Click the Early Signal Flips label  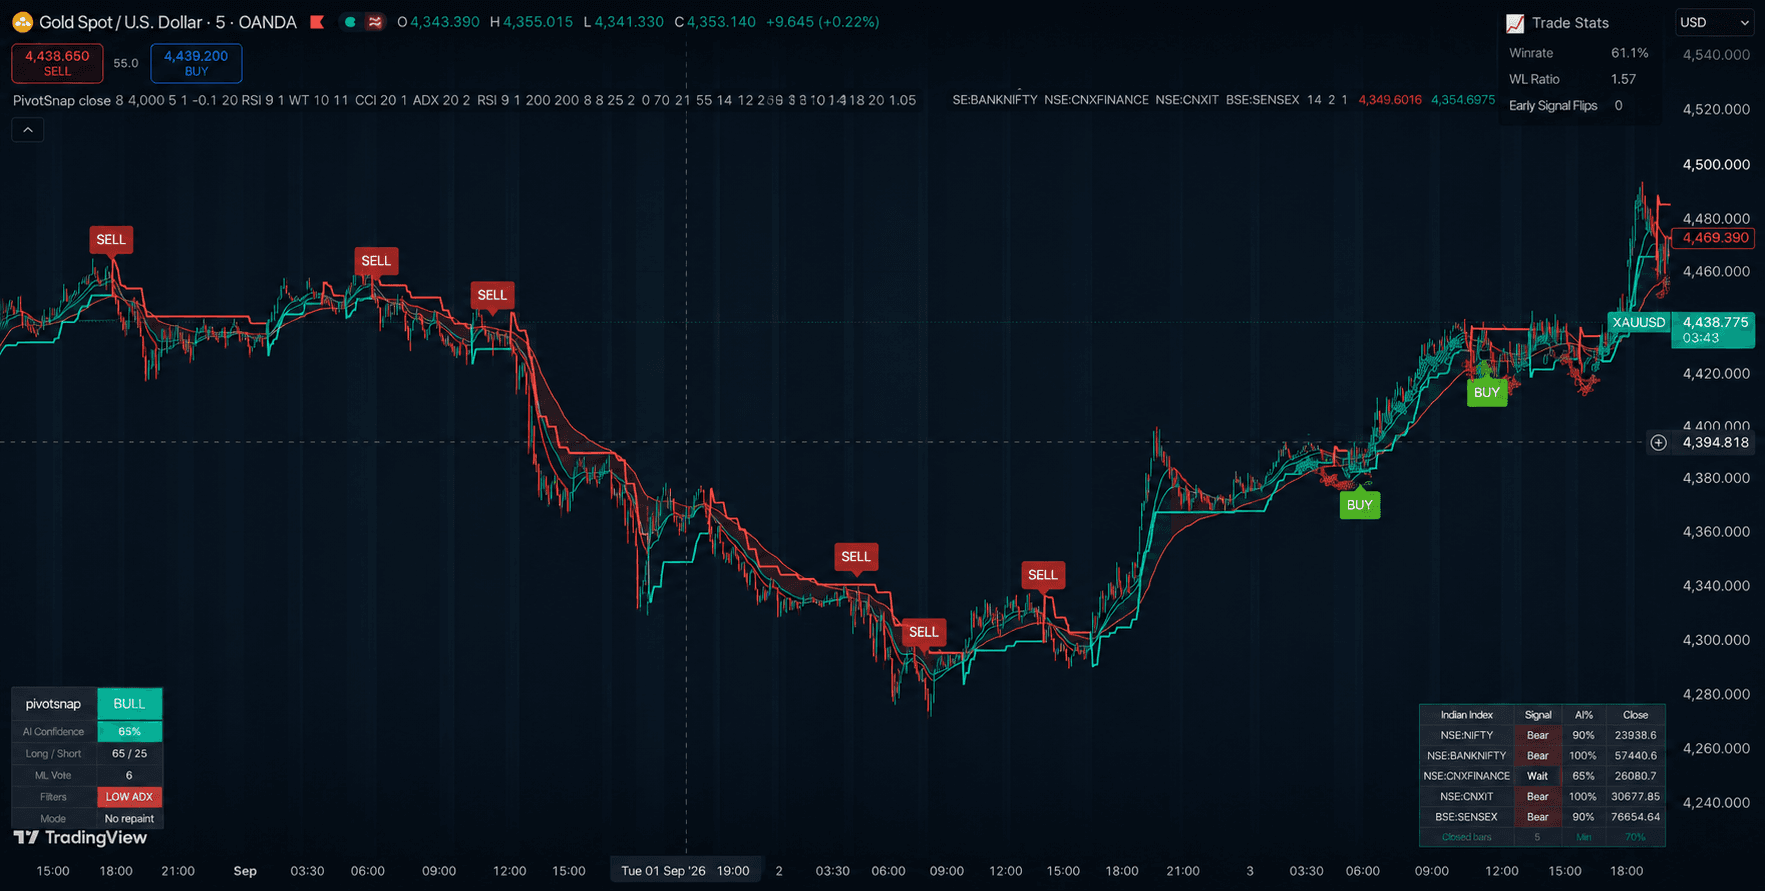1552,106
